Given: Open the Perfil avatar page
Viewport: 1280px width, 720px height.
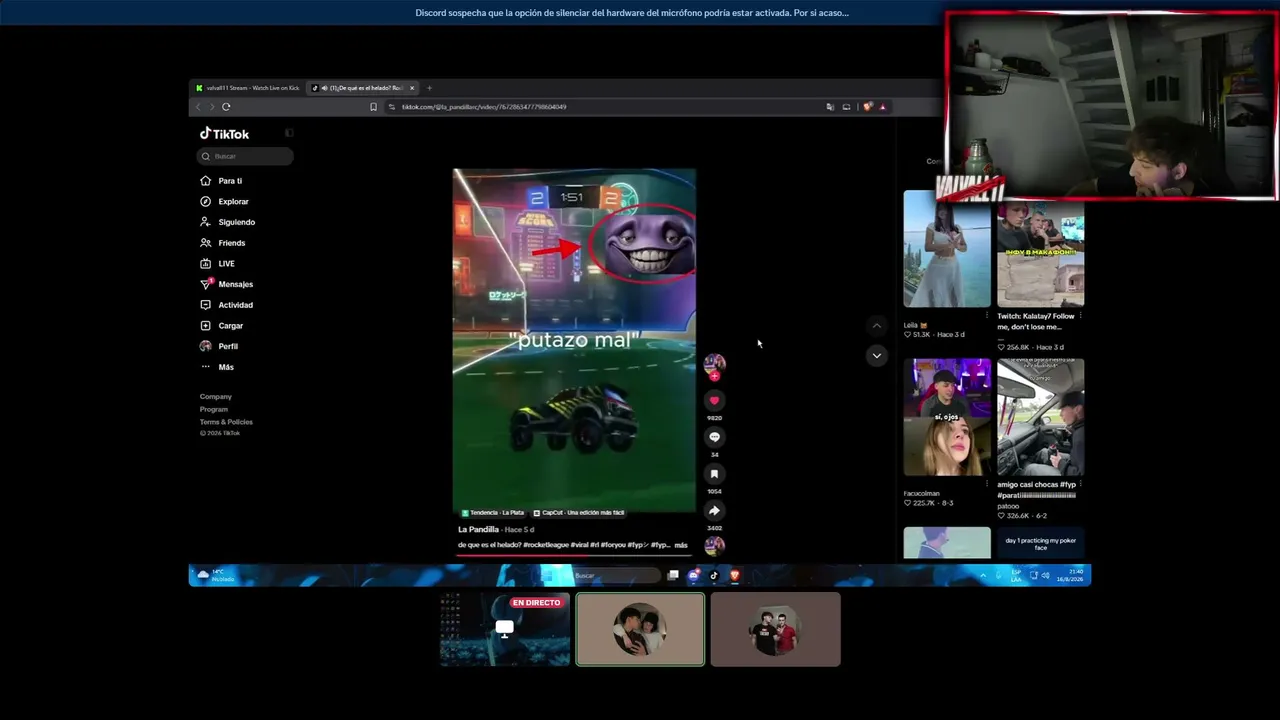Looking at the screenshot, I should pos(220,346).
